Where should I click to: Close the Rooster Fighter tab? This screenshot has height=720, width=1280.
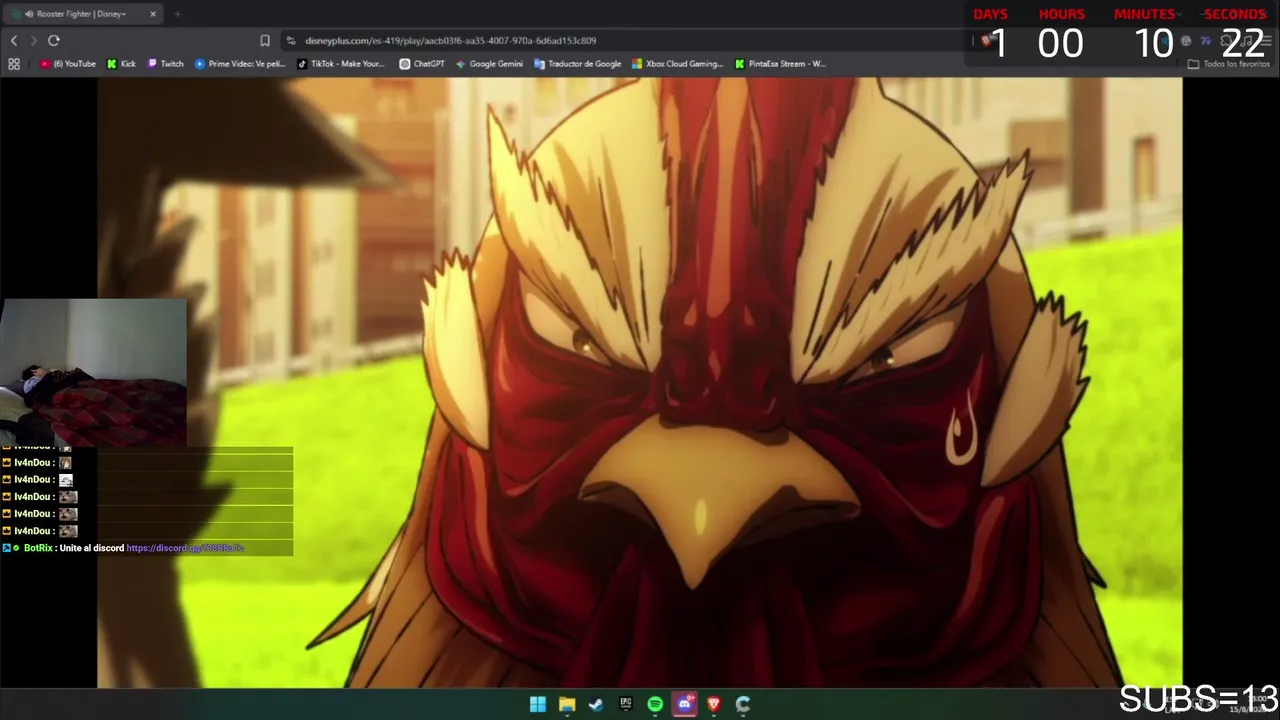tap(153, 14)
